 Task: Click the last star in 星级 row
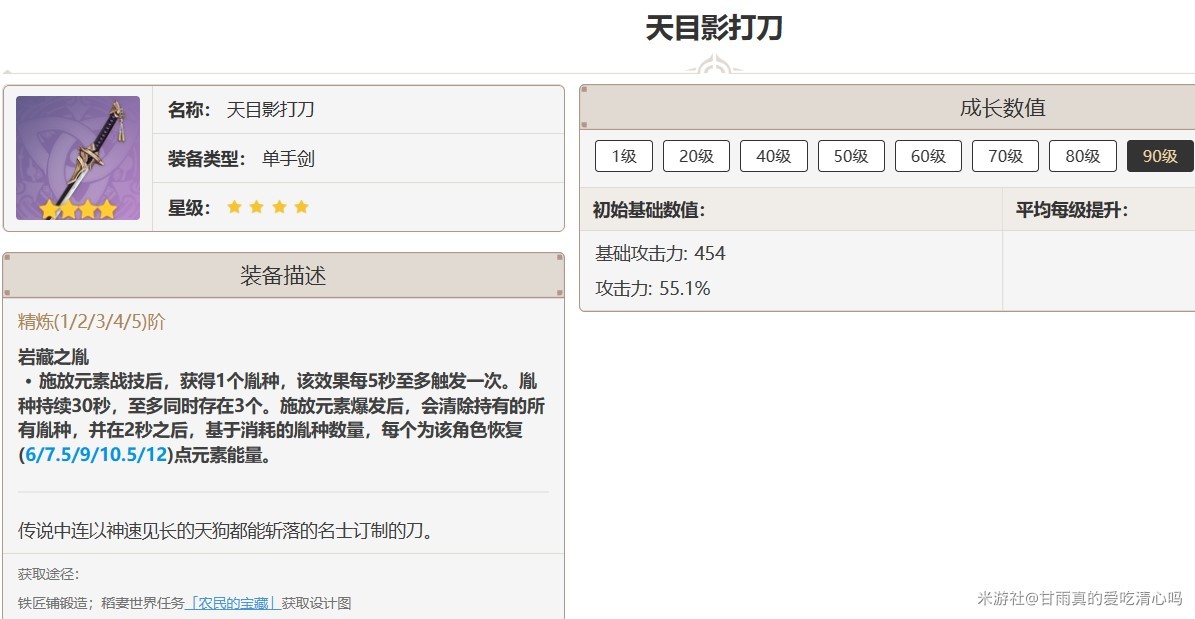tap(301, 207)
